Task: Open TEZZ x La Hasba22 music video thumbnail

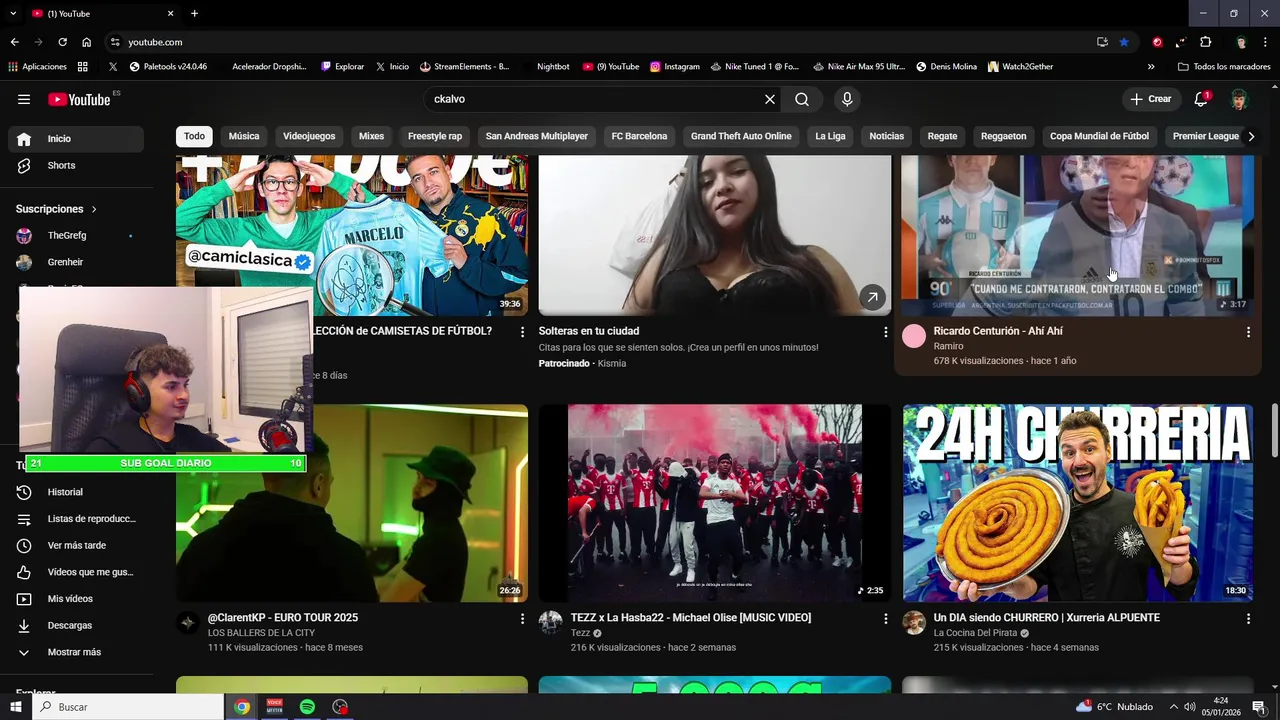Action: 715,503
